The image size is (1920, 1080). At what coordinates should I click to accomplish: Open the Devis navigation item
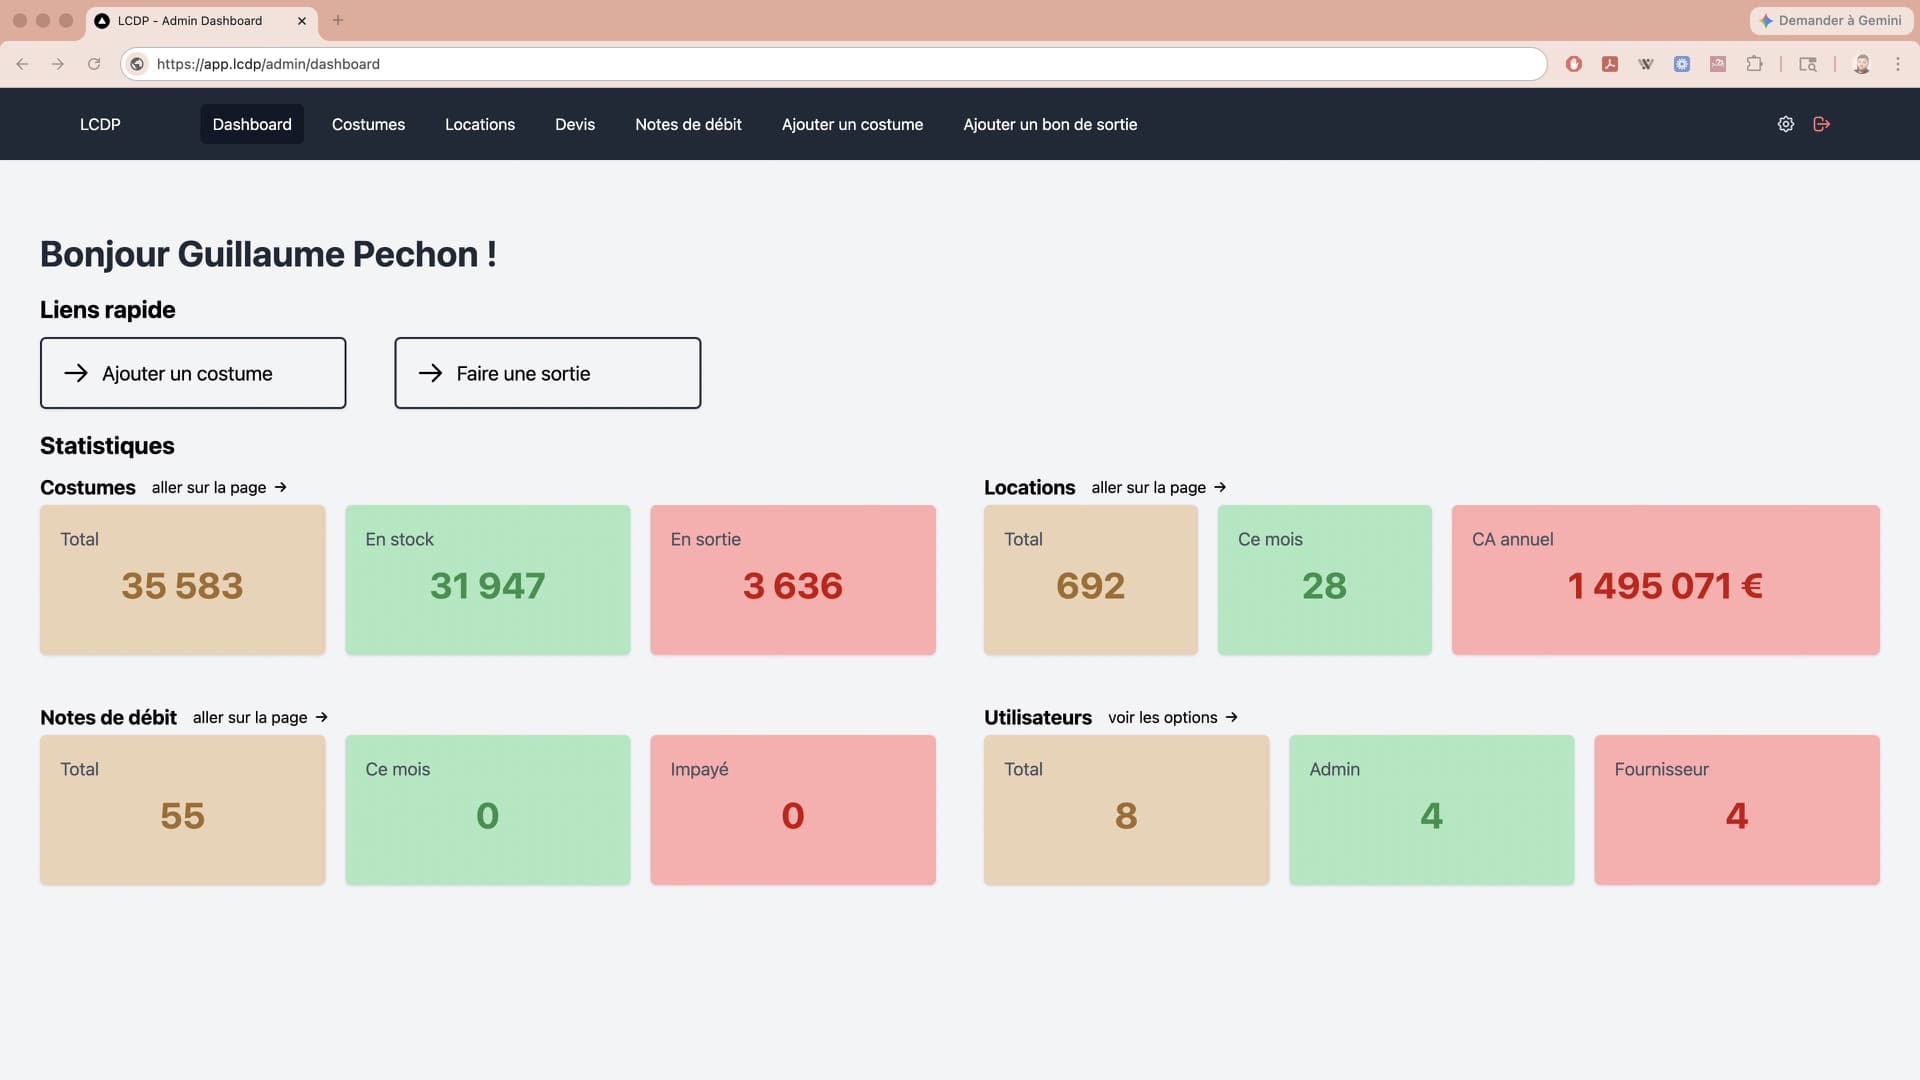pyautogui.click(x=575, y=124)
